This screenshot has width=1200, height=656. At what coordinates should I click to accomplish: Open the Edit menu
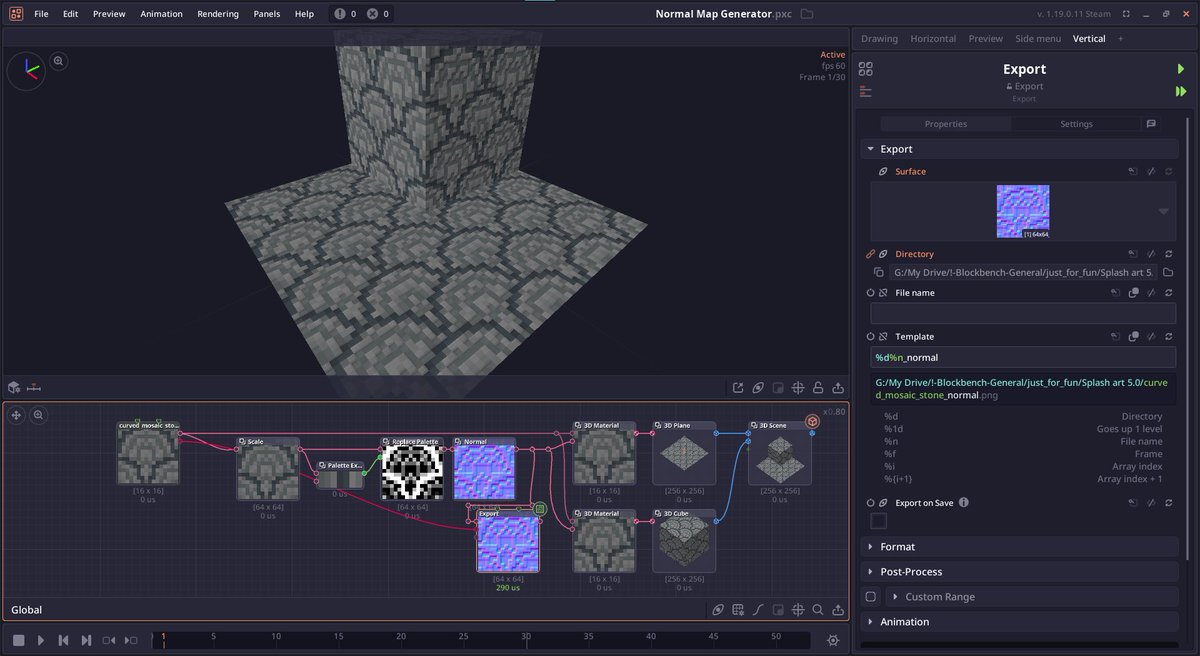(70, 14)
